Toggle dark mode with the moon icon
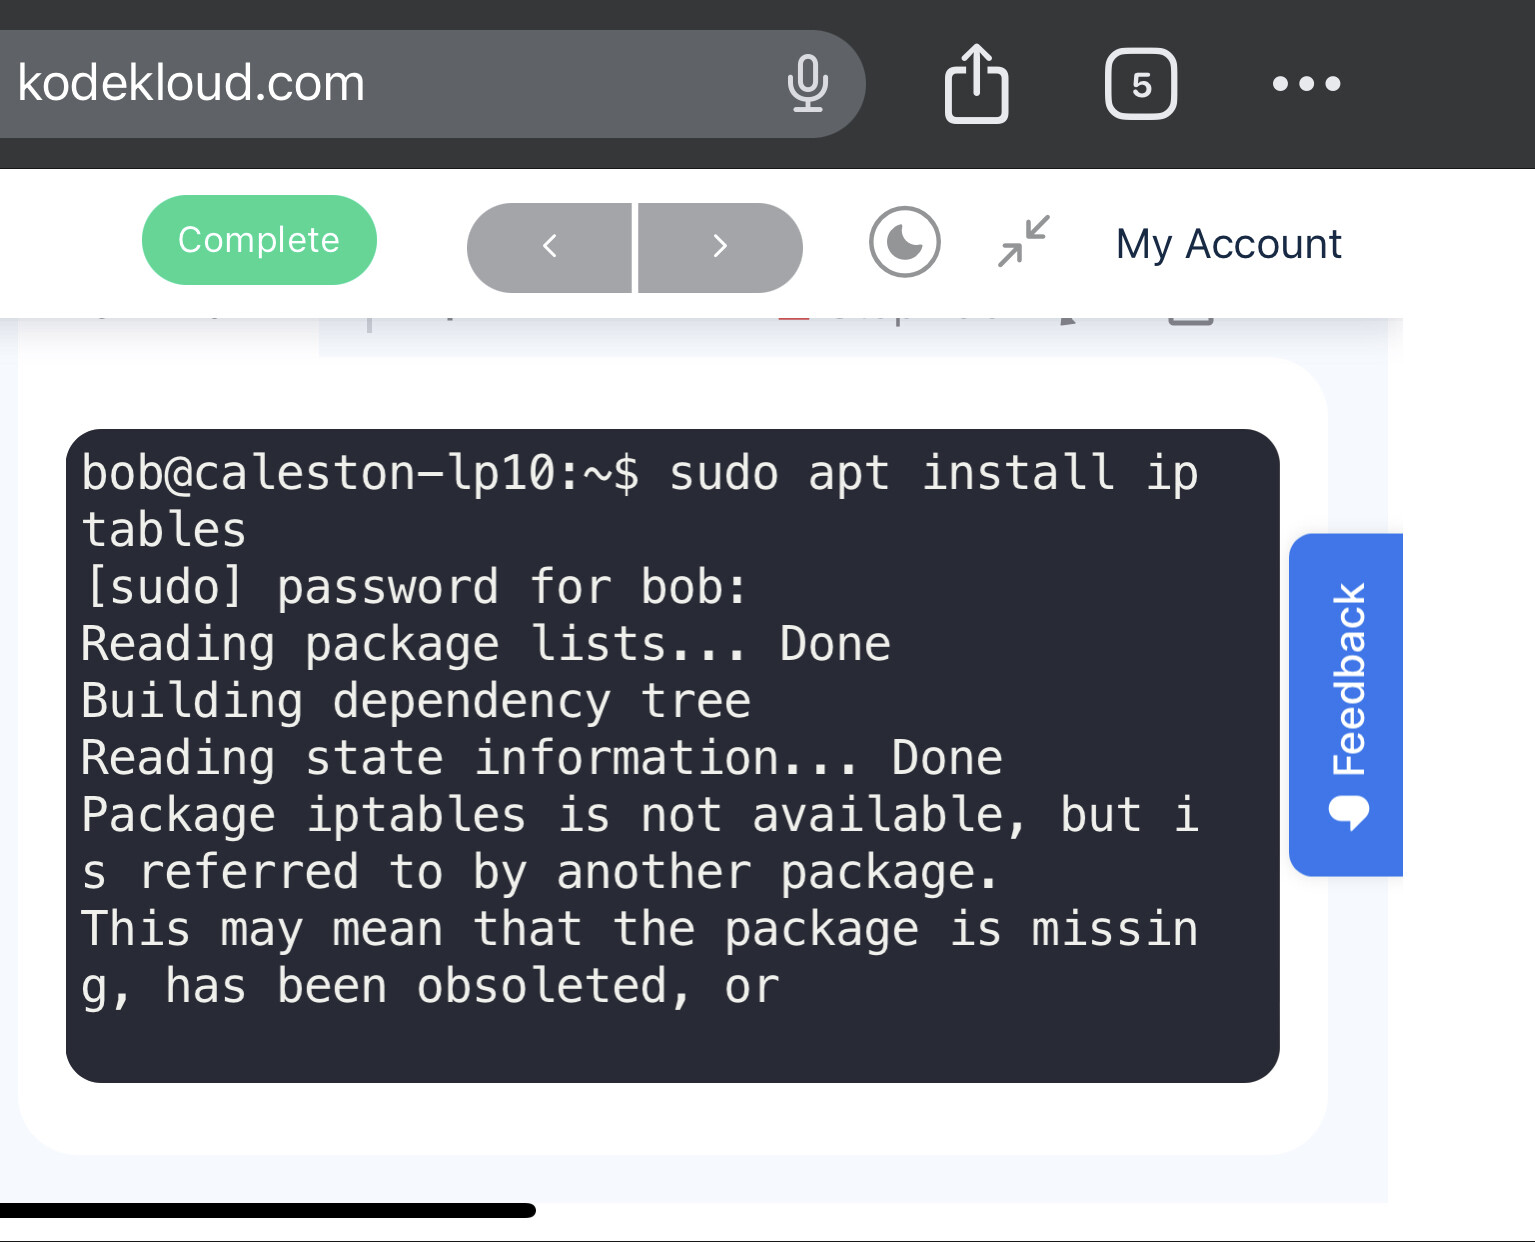 click(x=904, y=243)
